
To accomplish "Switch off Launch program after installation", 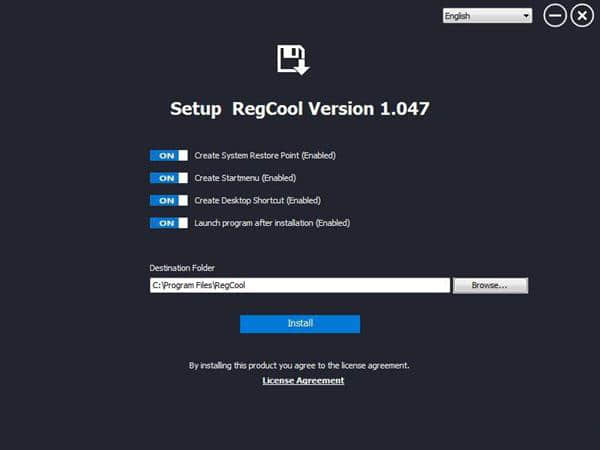I will click(x=168, y=223).
